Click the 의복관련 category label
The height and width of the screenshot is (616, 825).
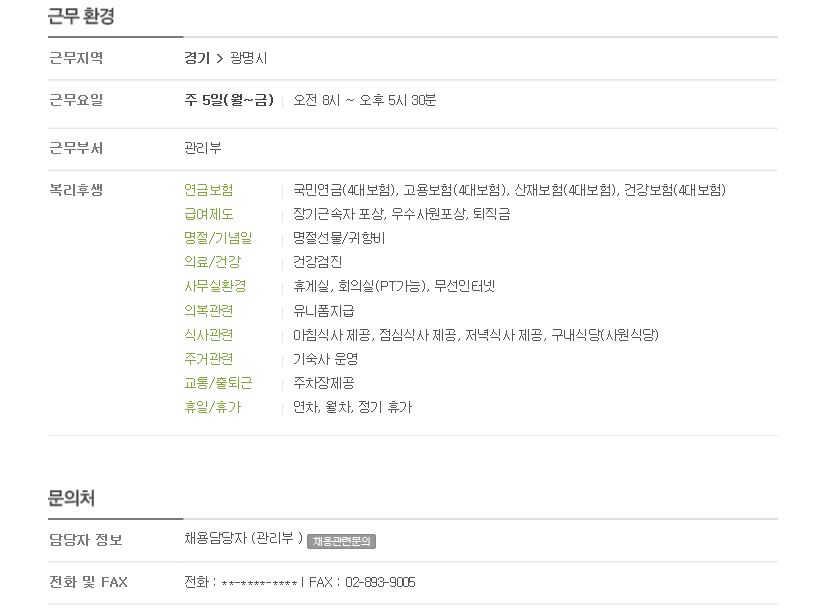pos(208,311)
